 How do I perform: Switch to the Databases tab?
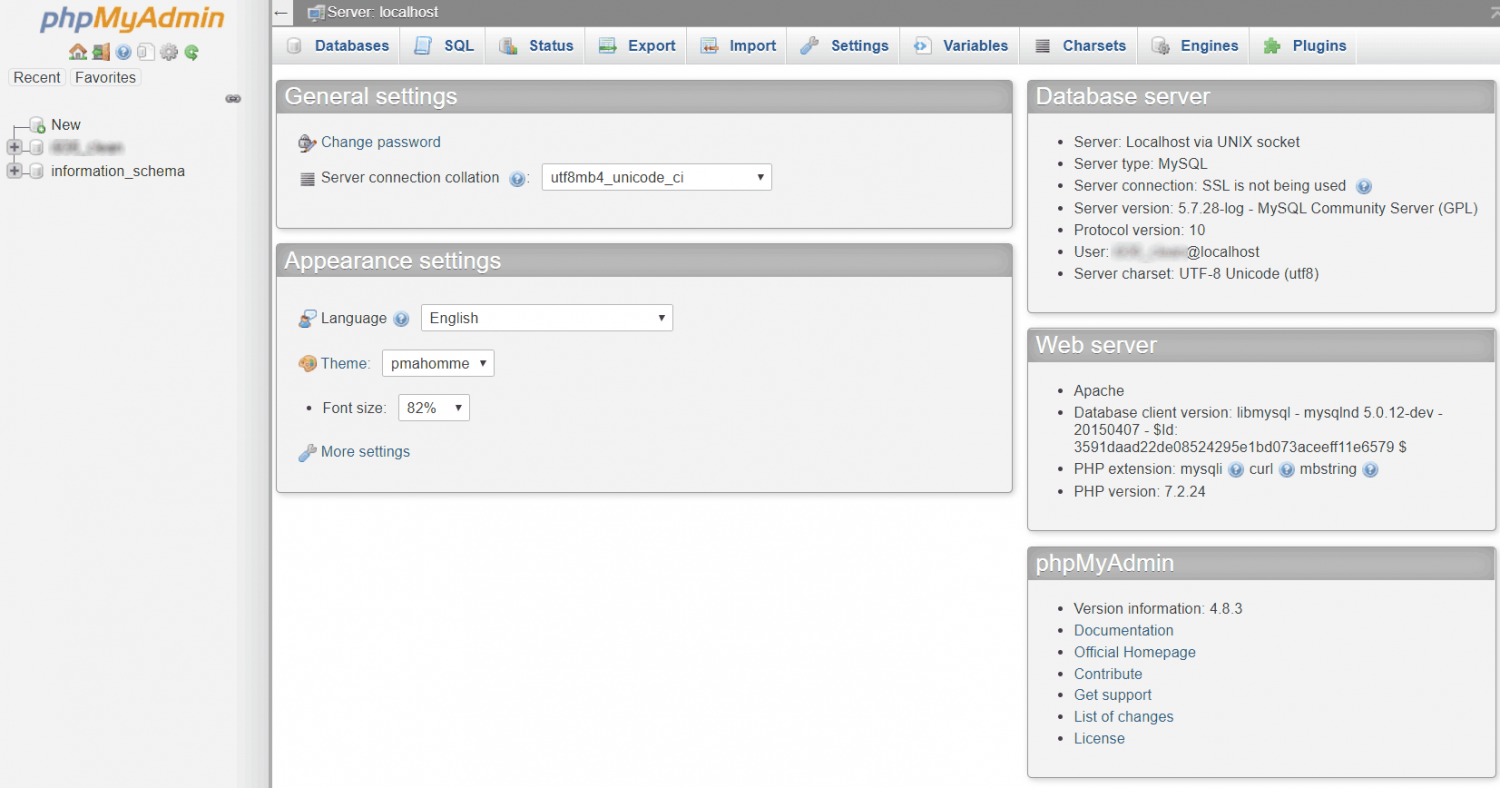click(337, 46)
